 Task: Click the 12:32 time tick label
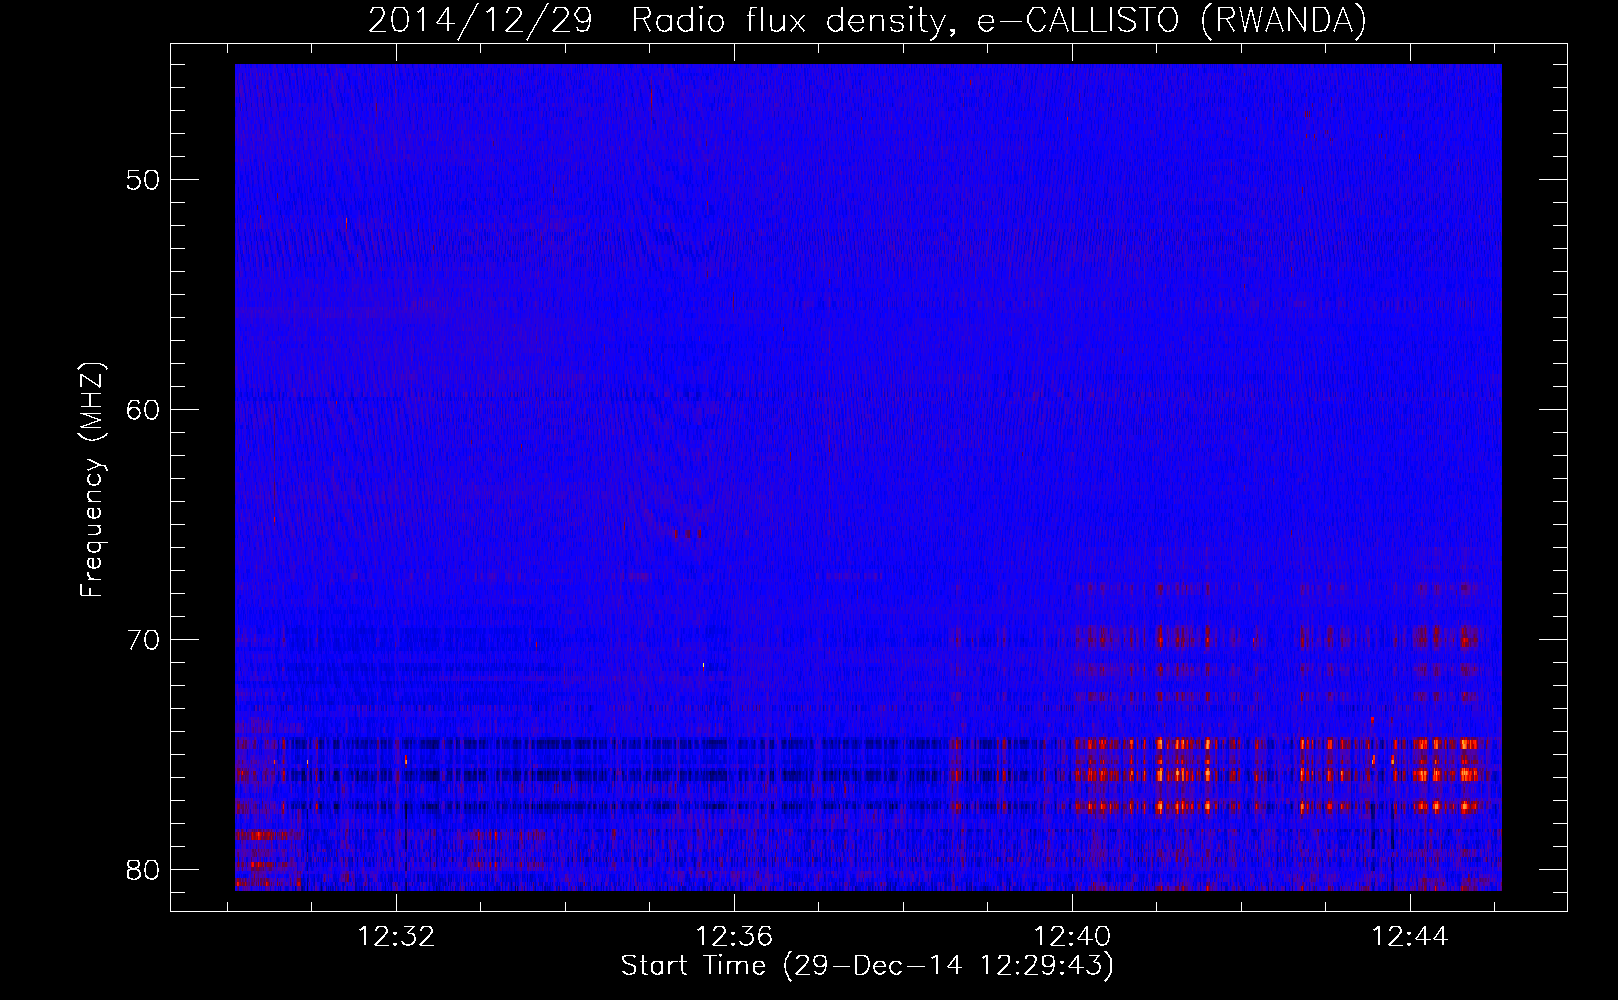coord(397,937)
